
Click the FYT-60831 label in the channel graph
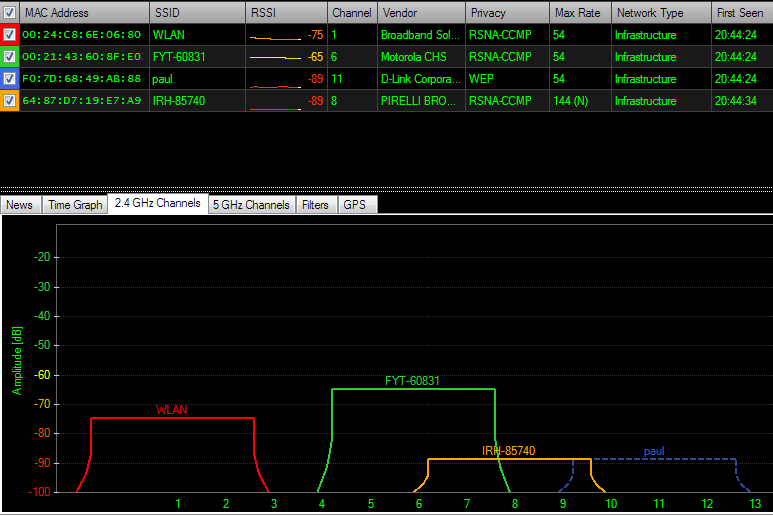[413, 381]
